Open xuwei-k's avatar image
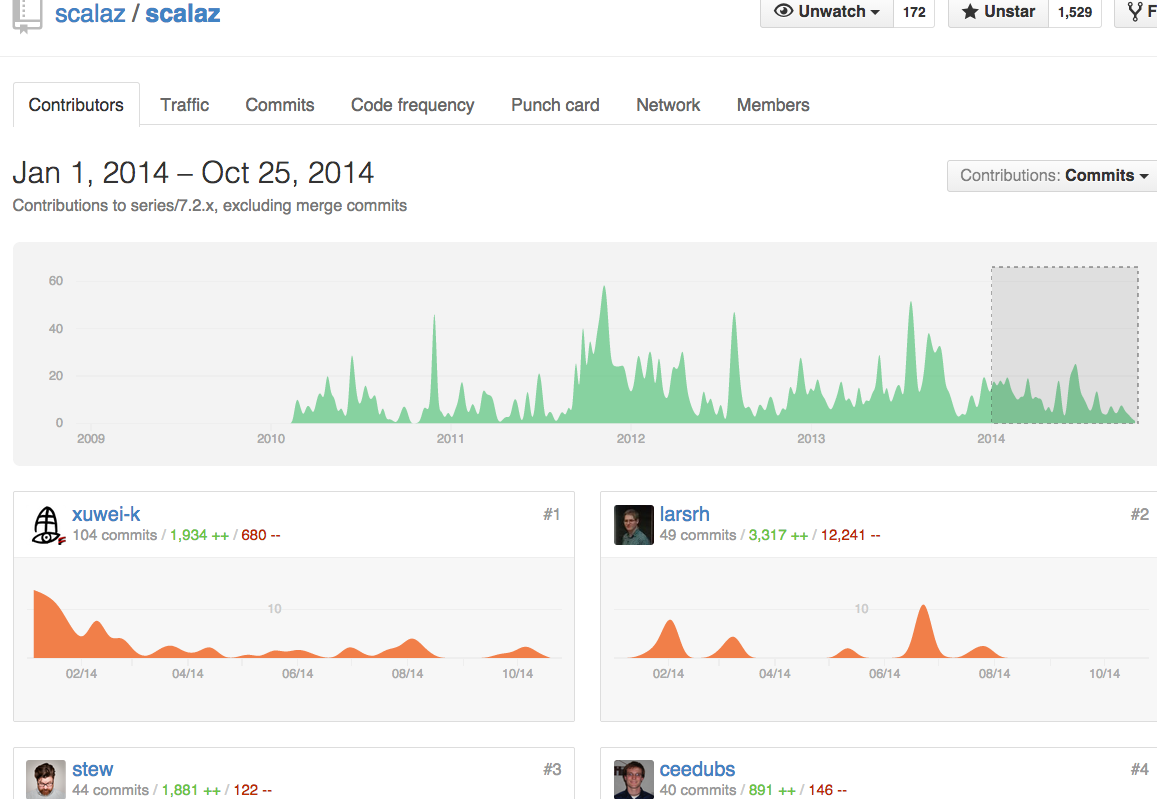1157x799 pixels. point(47,525)
